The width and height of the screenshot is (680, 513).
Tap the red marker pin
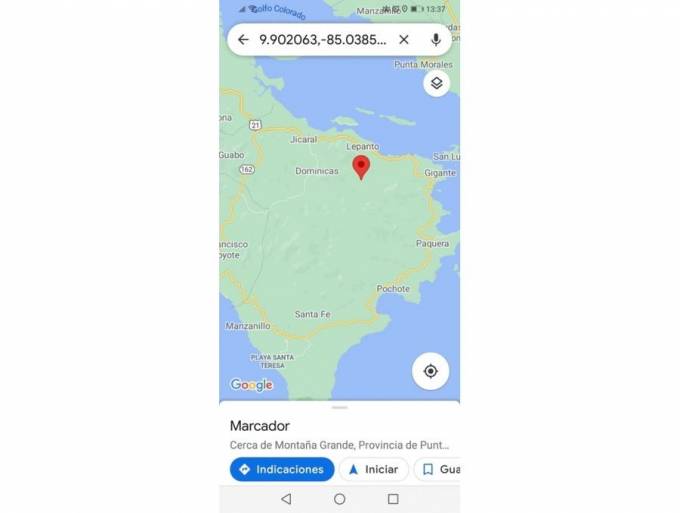click(x=361, y=168)
